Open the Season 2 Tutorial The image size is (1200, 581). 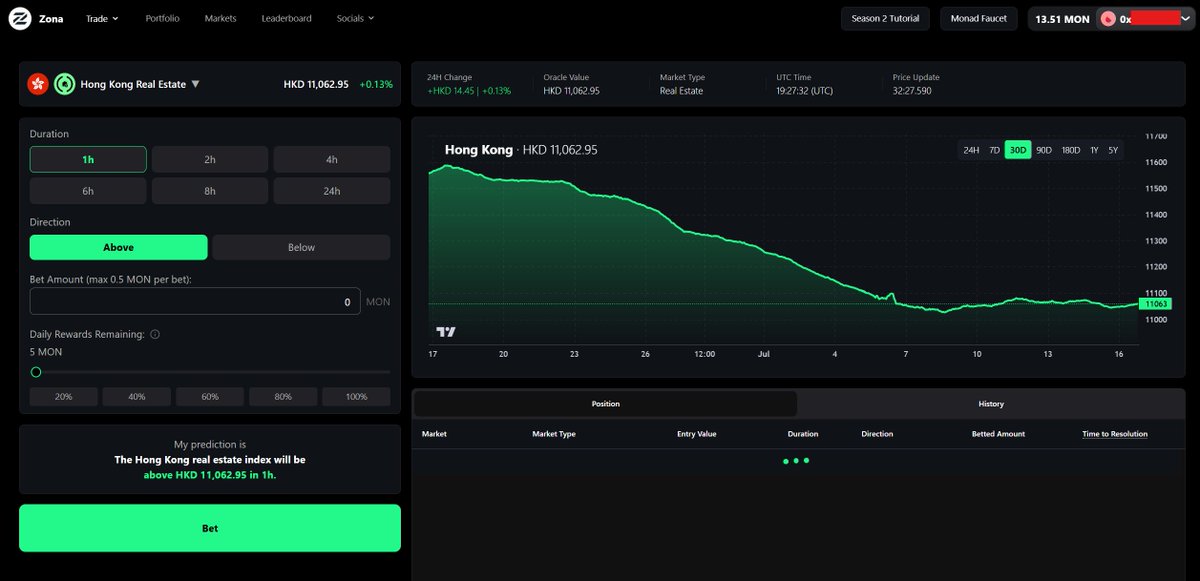coord(885,18)
